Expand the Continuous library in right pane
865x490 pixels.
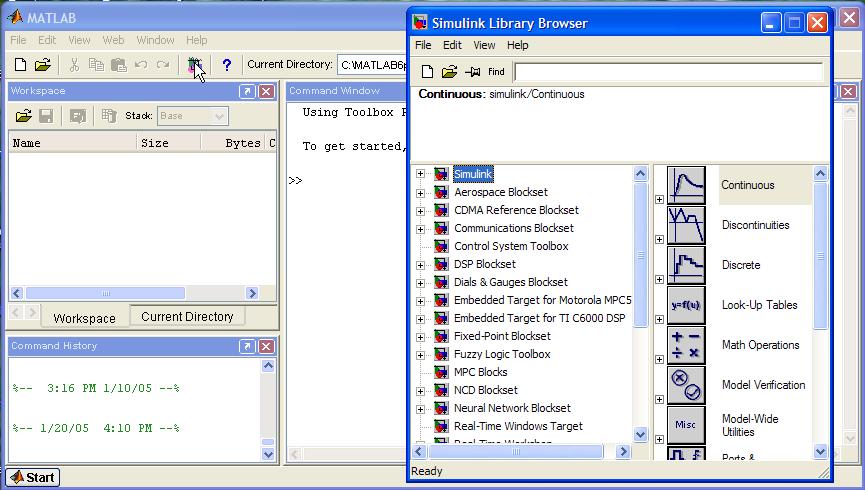[x=659, y=199]
